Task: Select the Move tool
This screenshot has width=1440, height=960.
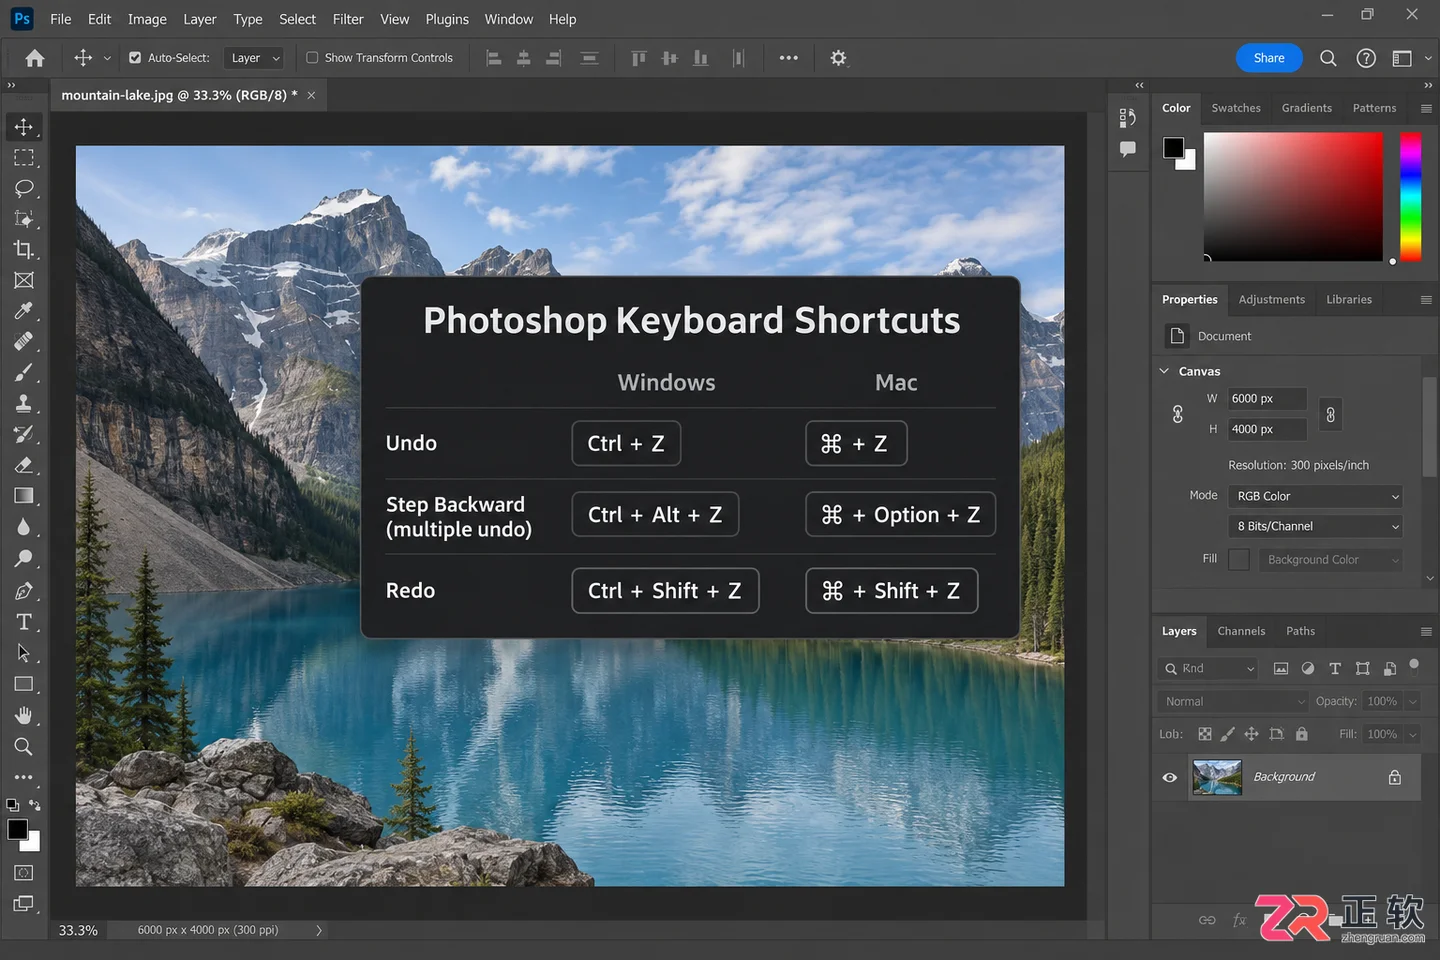Action: (x=23, y=127)
